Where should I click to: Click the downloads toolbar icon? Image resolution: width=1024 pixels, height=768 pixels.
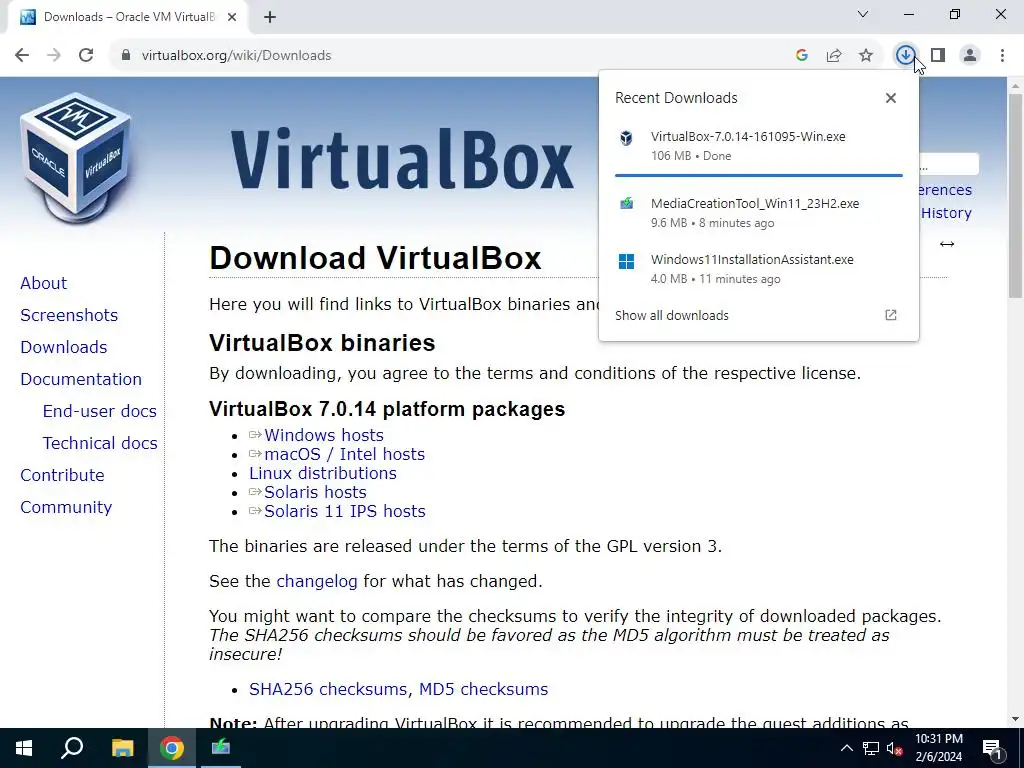coord(905,56)
